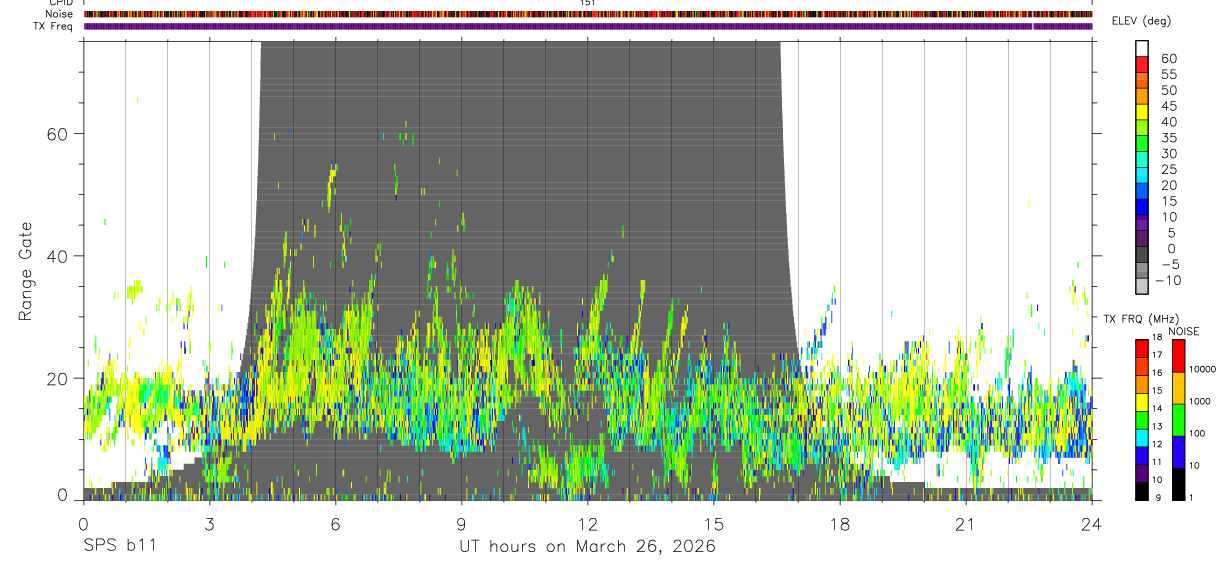Click the ELEV colorbar label 45
The height and width of the screenshot is (567, 1228).
[x=1168, y=106]
